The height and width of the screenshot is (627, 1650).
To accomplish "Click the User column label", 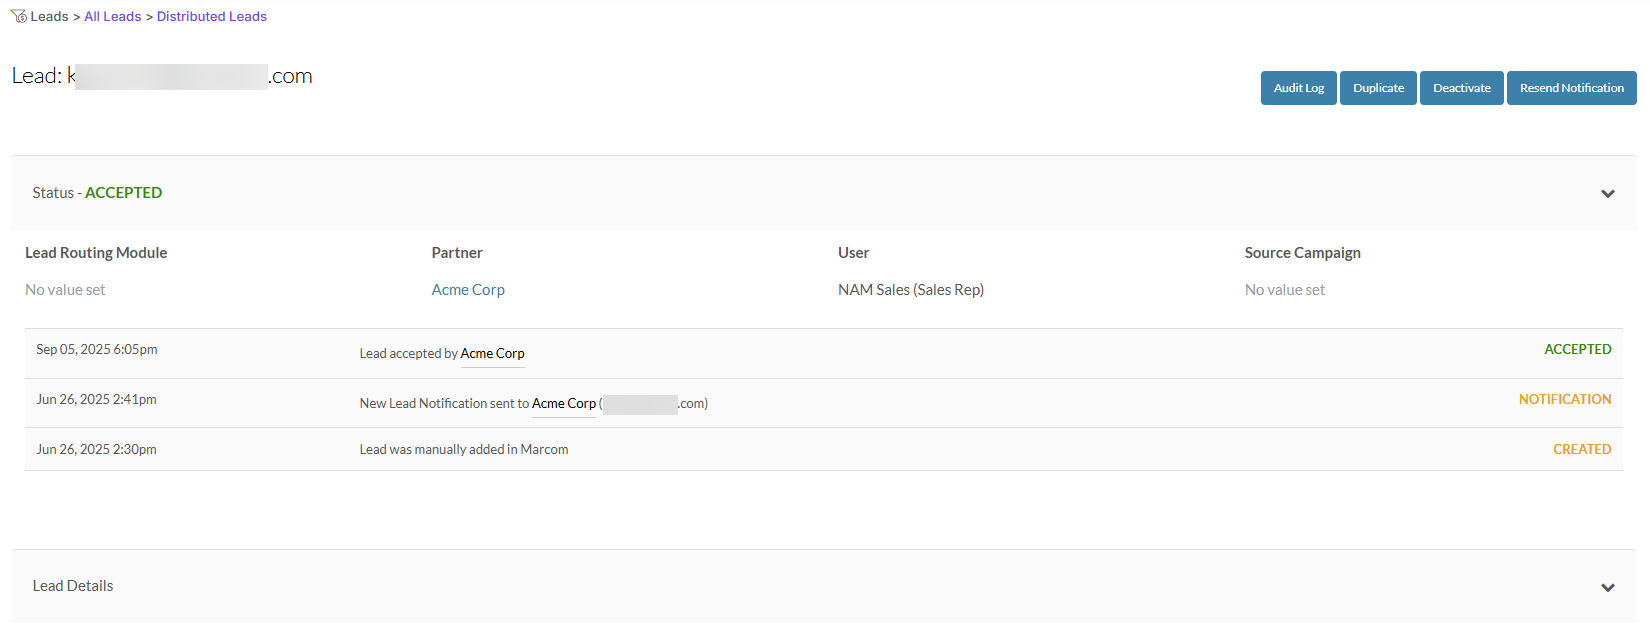I will 853,253.
